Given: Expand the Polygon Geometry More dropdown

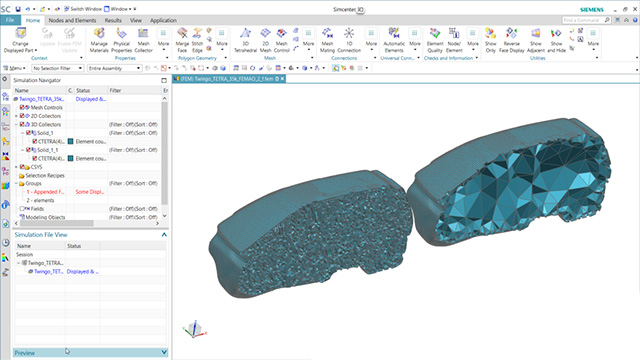Looking at the screenshot, I should (x=222, y=40).
